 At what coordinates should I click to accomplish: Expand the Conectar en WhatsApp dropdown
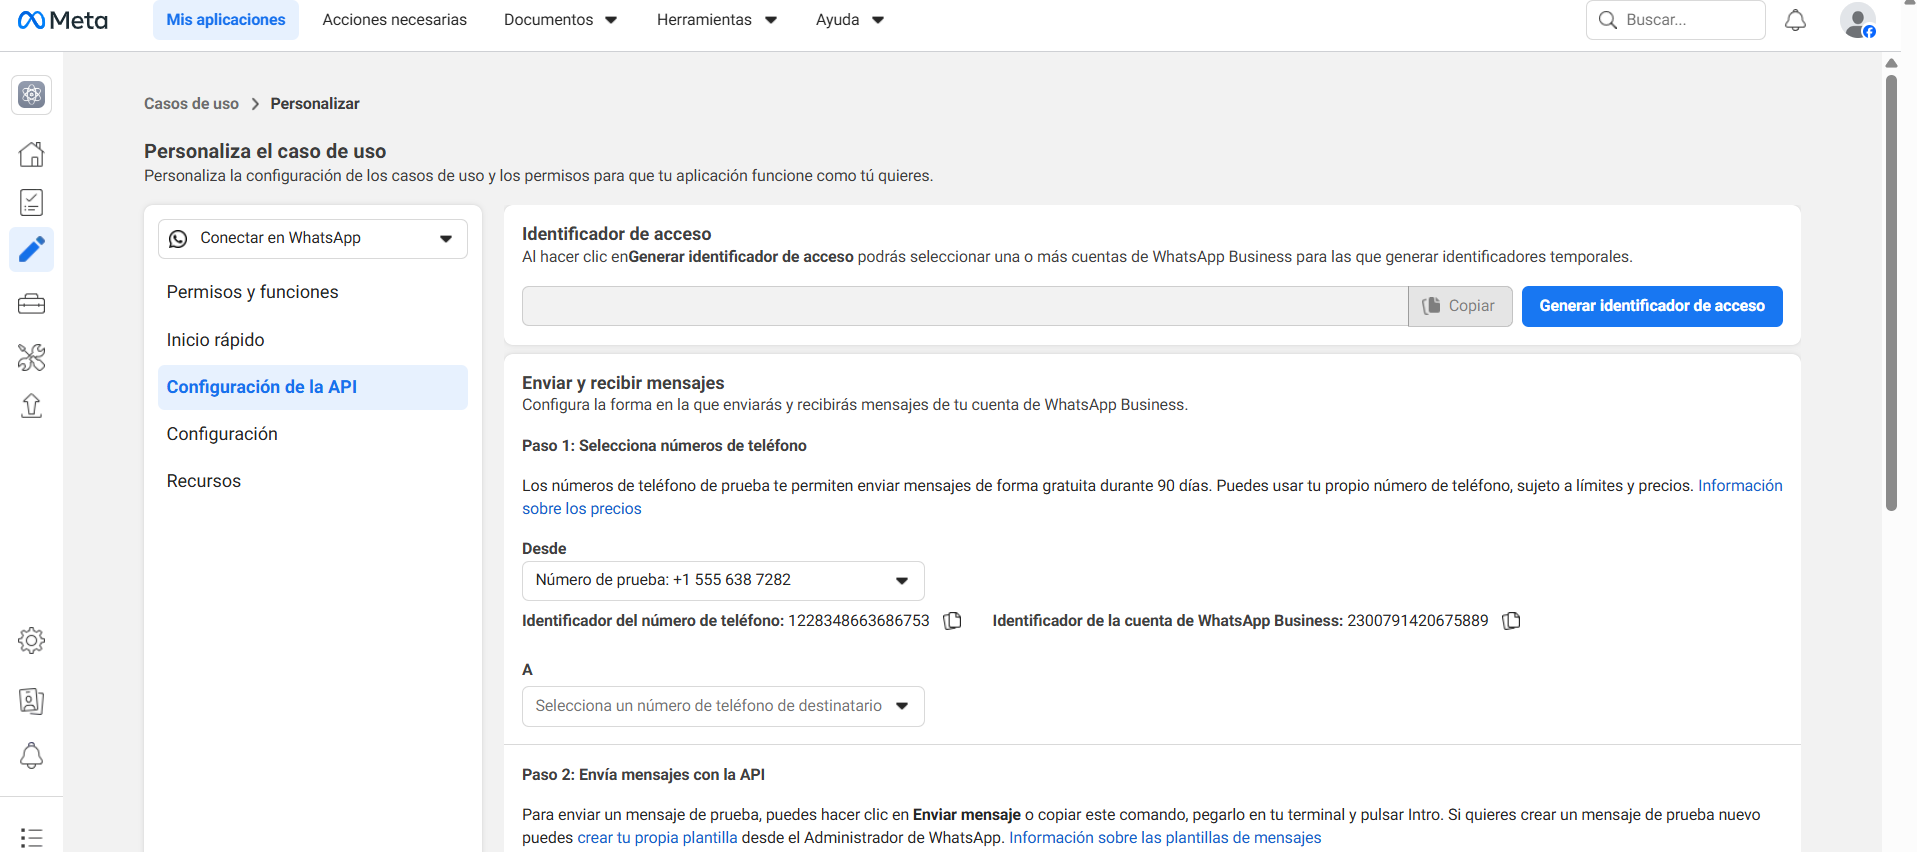(313, 239)
